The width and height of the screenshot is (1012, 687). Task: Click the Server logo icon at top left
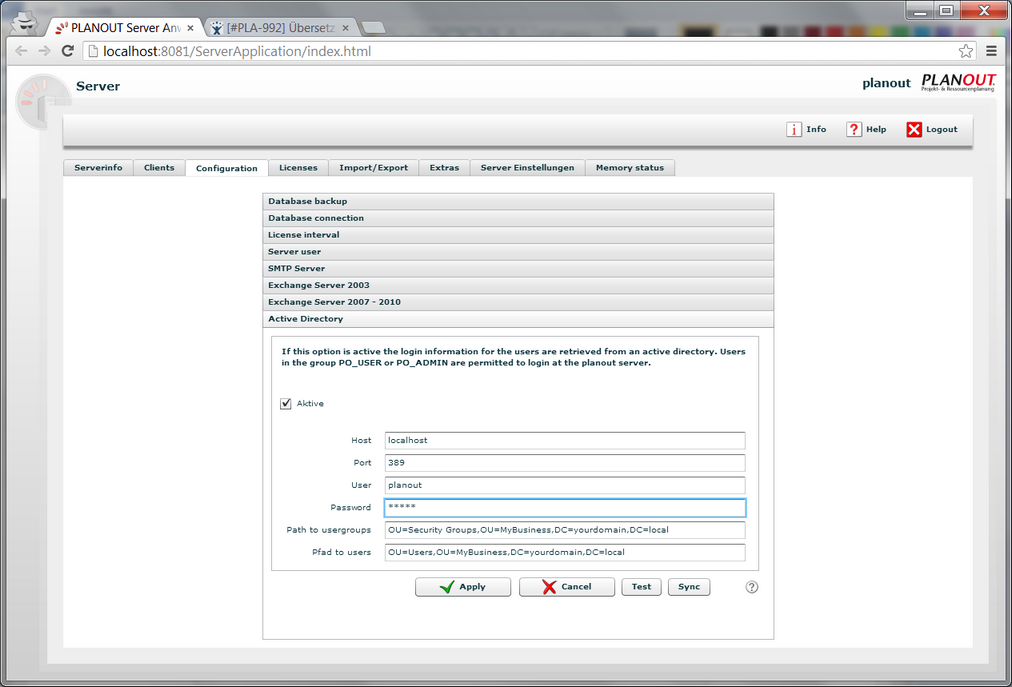[43, 101]
